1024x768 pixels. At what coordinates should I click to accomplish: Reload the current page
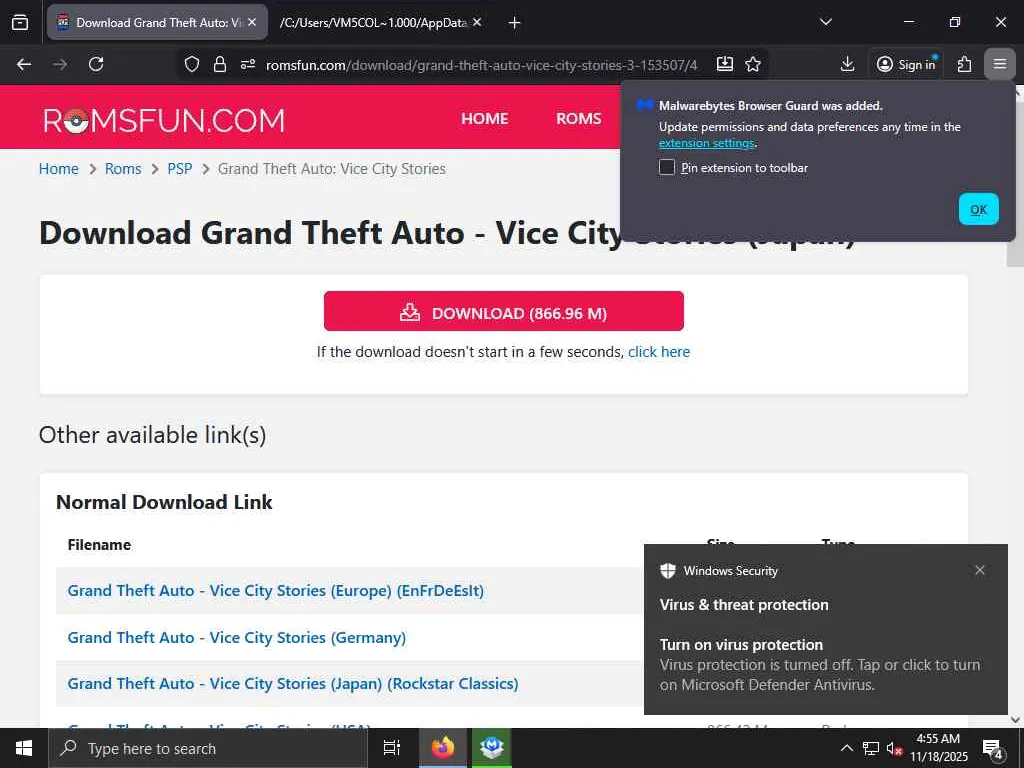pos(96,64)
